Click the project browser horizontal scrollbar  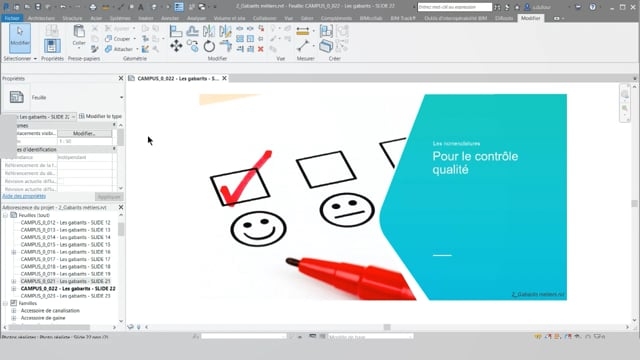(49, 327)
